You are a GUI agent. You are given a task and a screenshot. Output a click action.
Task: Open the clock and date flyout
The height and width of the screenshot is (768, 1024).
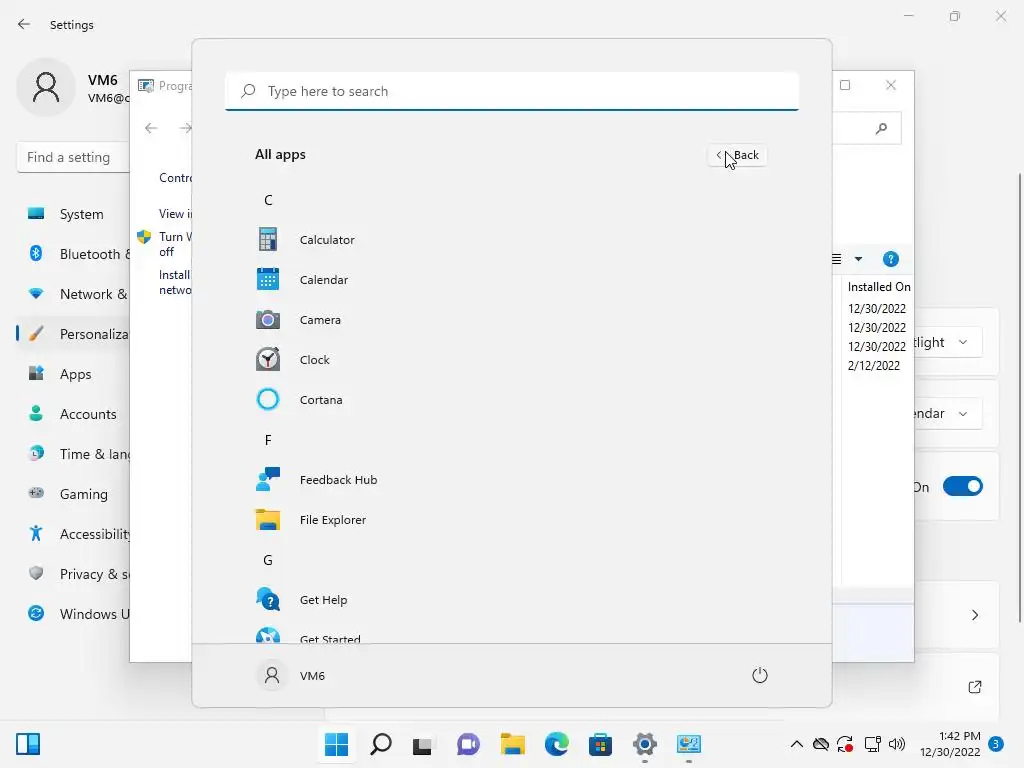[950, 744]
